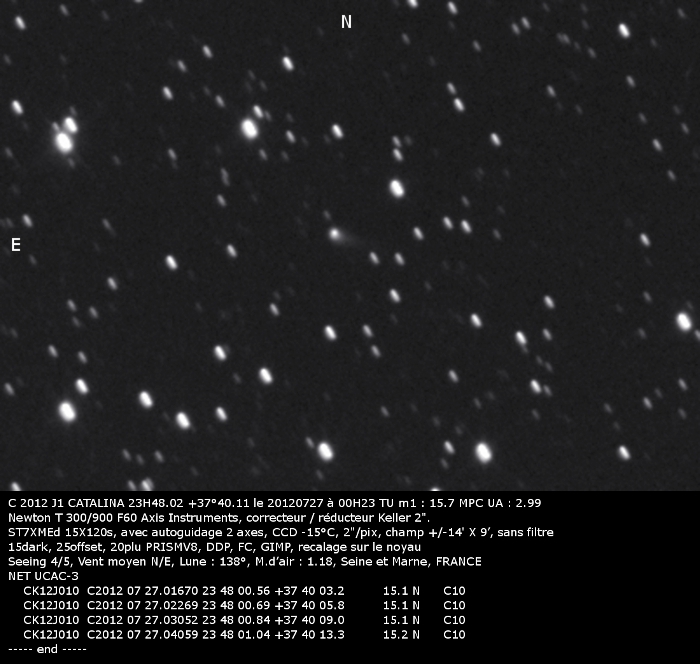Click the E east direction label

click(x=15, y=245)
